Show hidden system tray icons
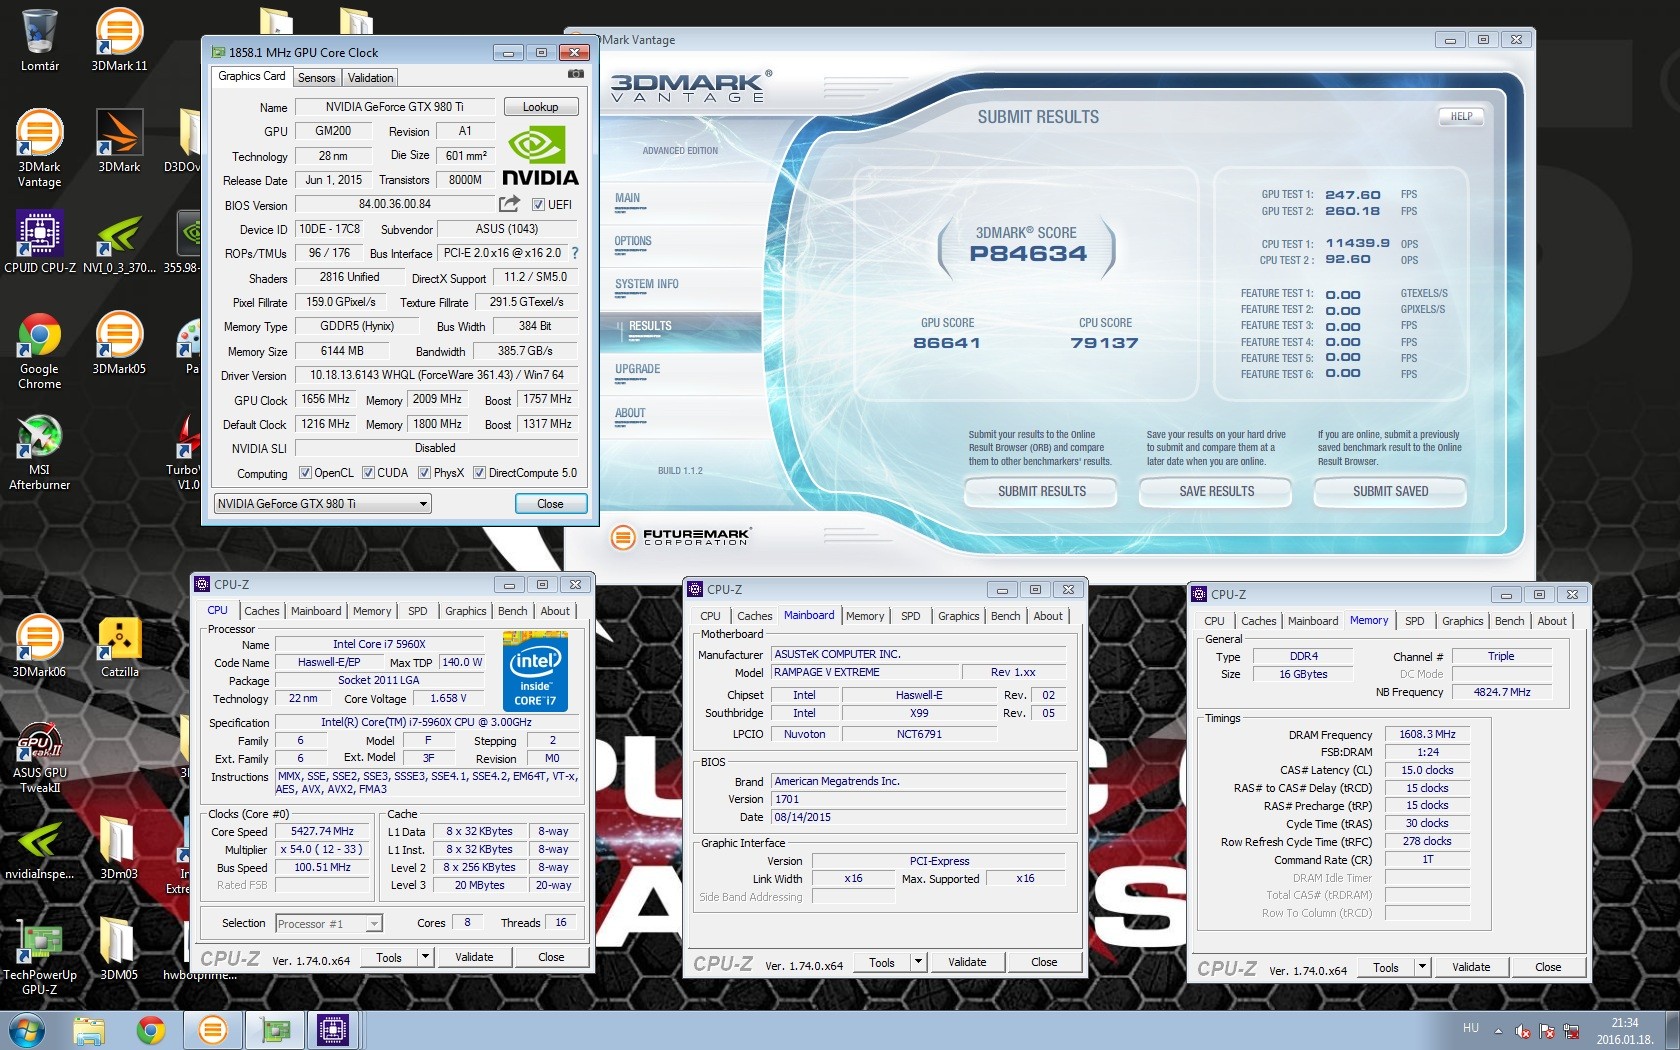The width and height of the screenshot is (1680, 1050). tap(1497, 1031)
